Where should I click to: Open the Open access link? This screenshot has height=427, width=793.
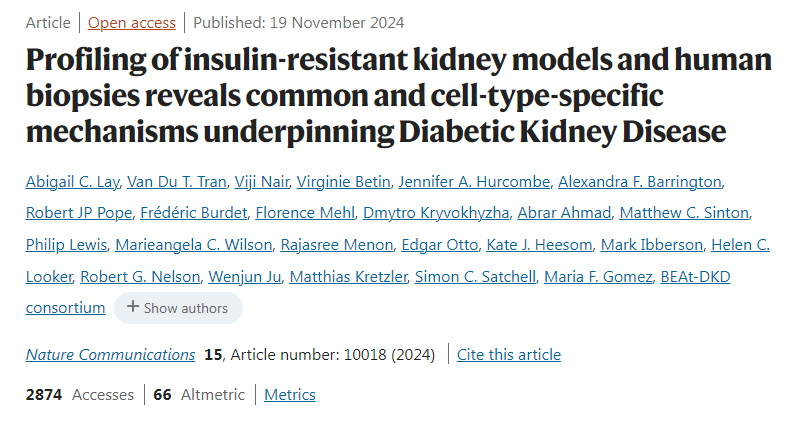(x=132, y=21)
